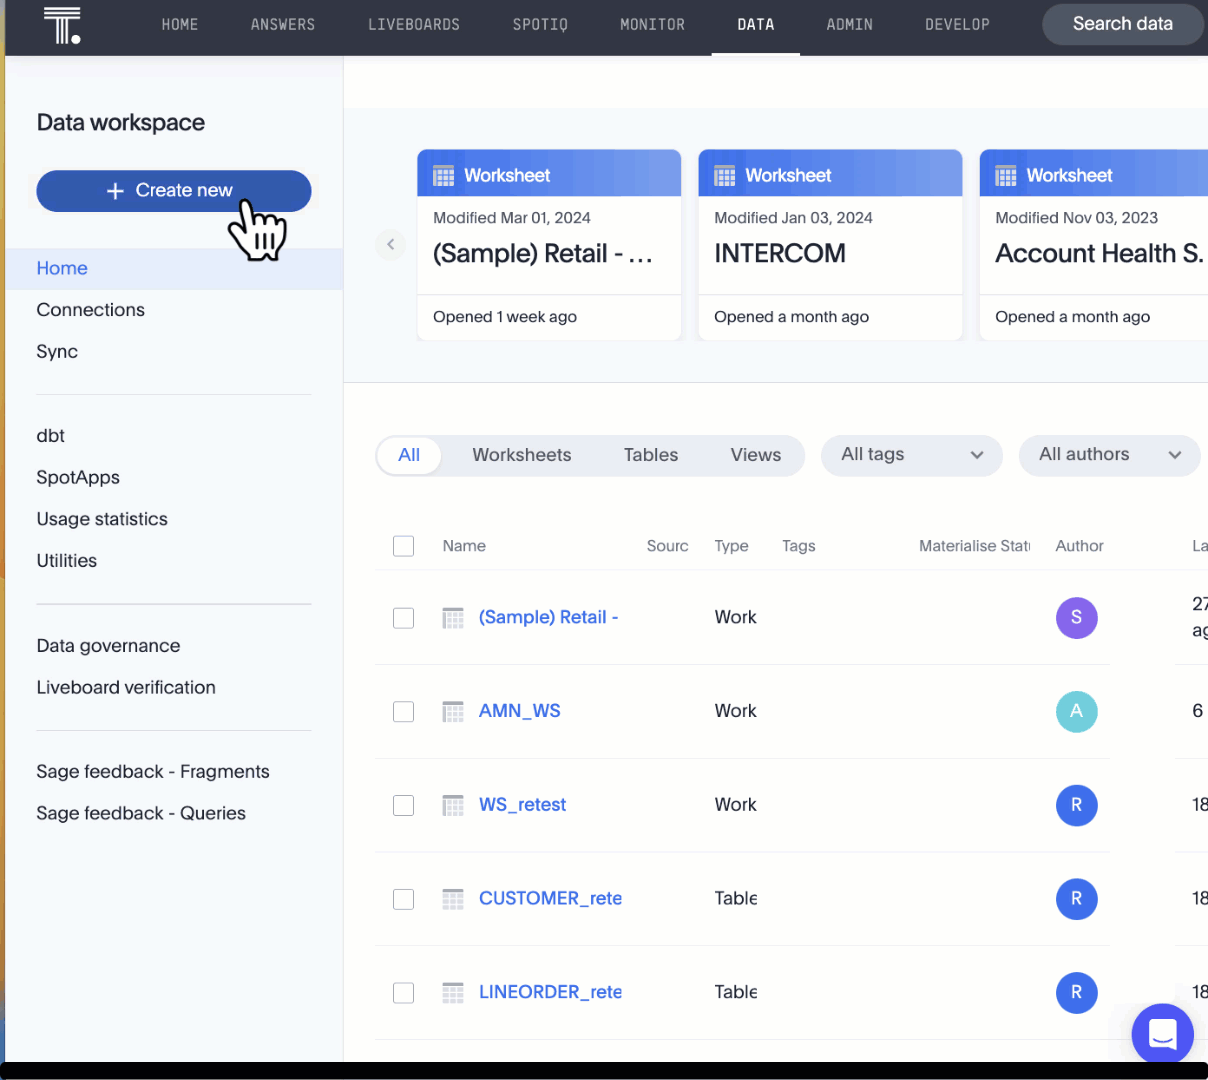Viewport: 1208px width, 1080px height.
Task: Show only Tables in the filter
Action: 650,455
